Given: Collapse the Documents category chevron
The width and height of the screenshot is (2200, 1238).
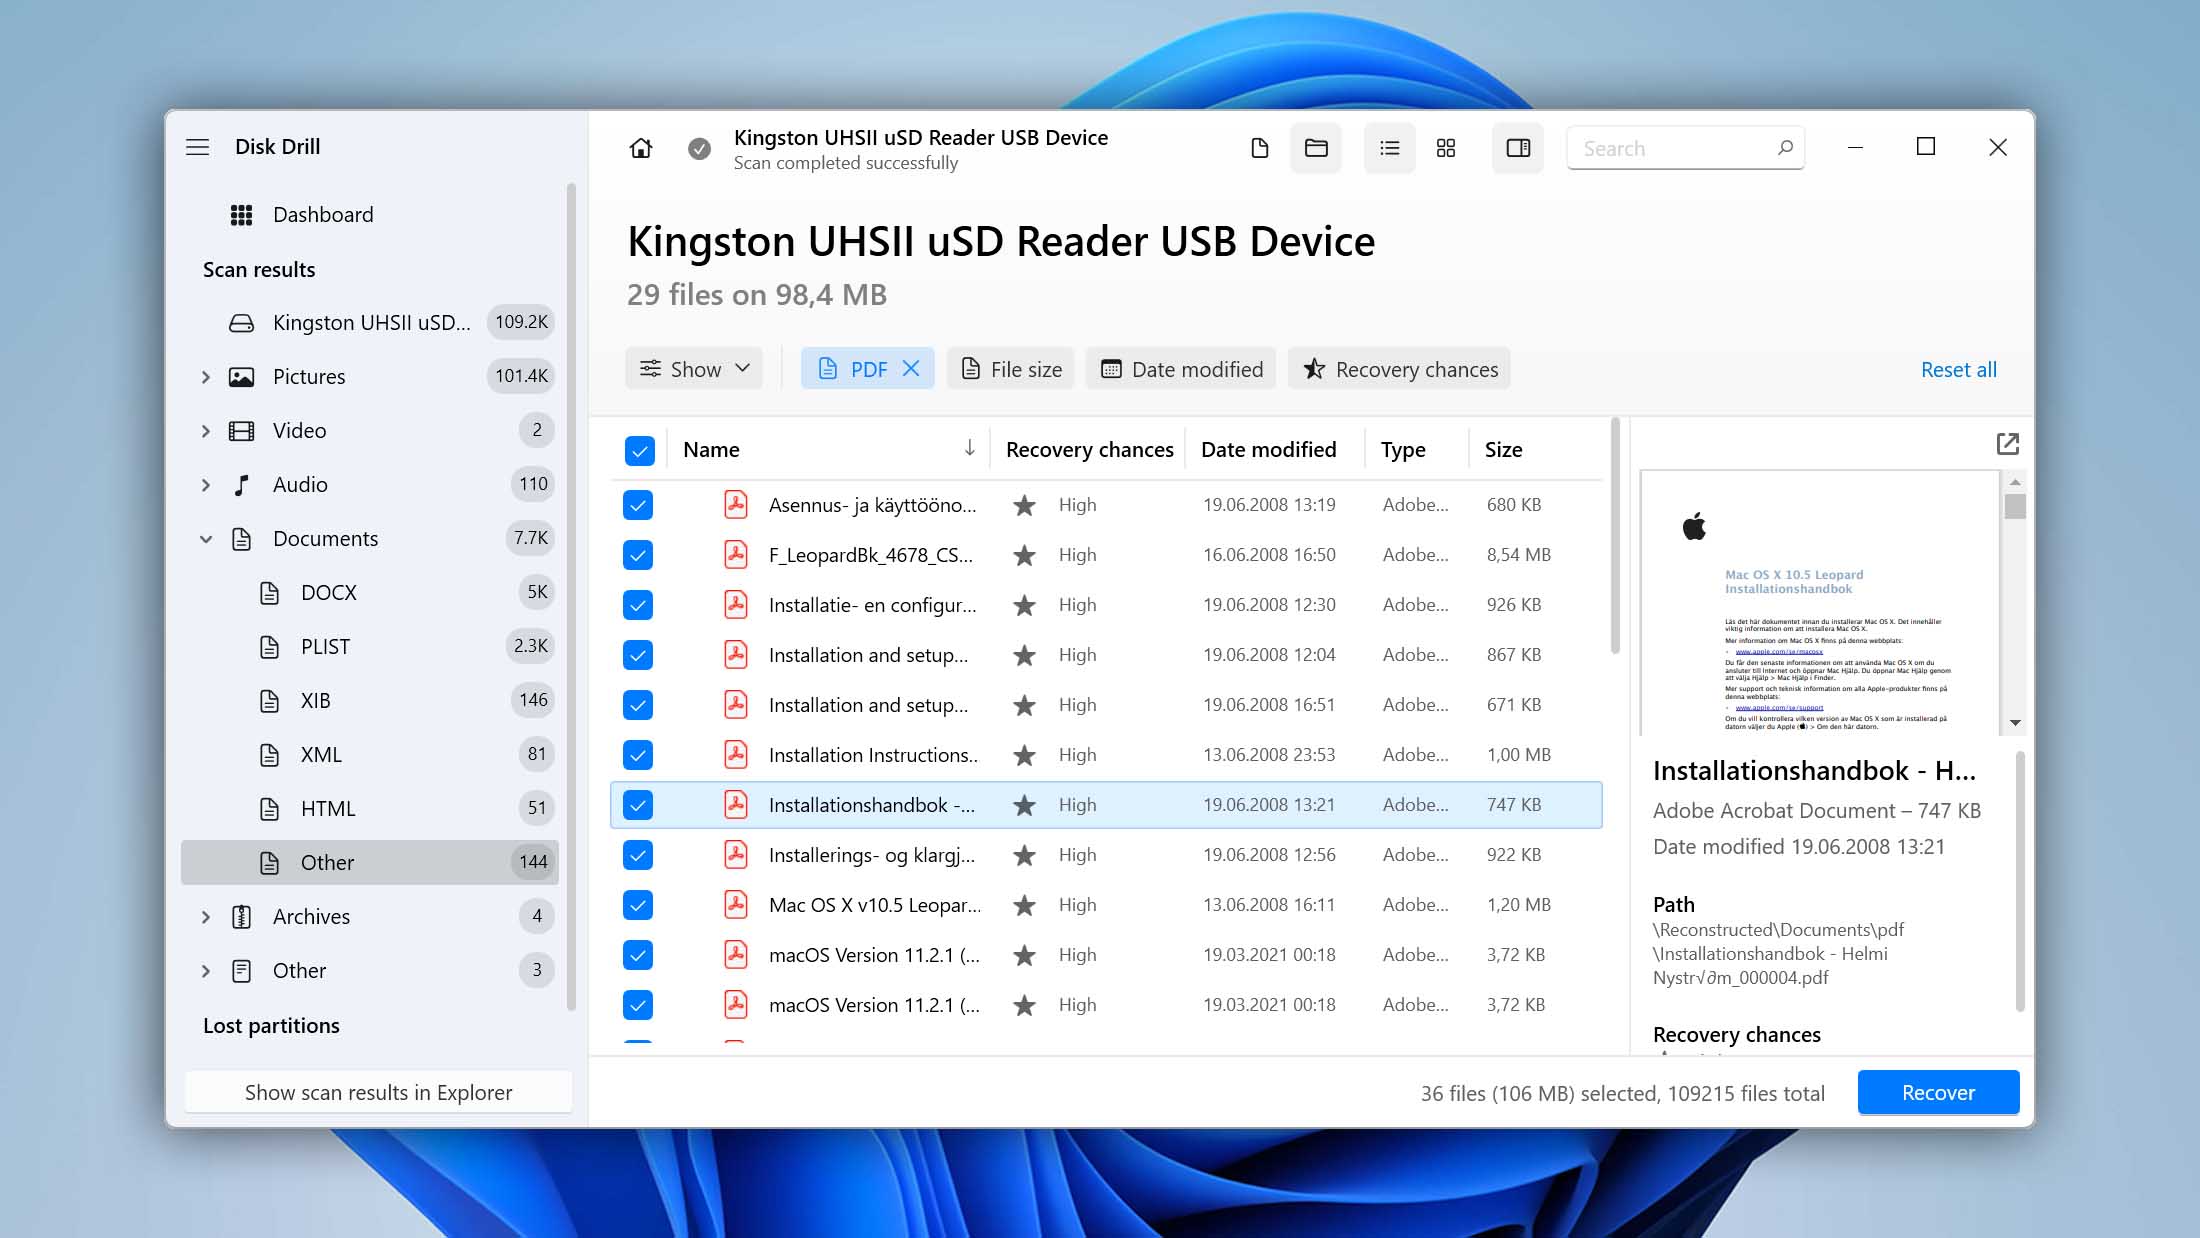Looking at the screenshot, I should pyautogui.click(x=206, y=539).
